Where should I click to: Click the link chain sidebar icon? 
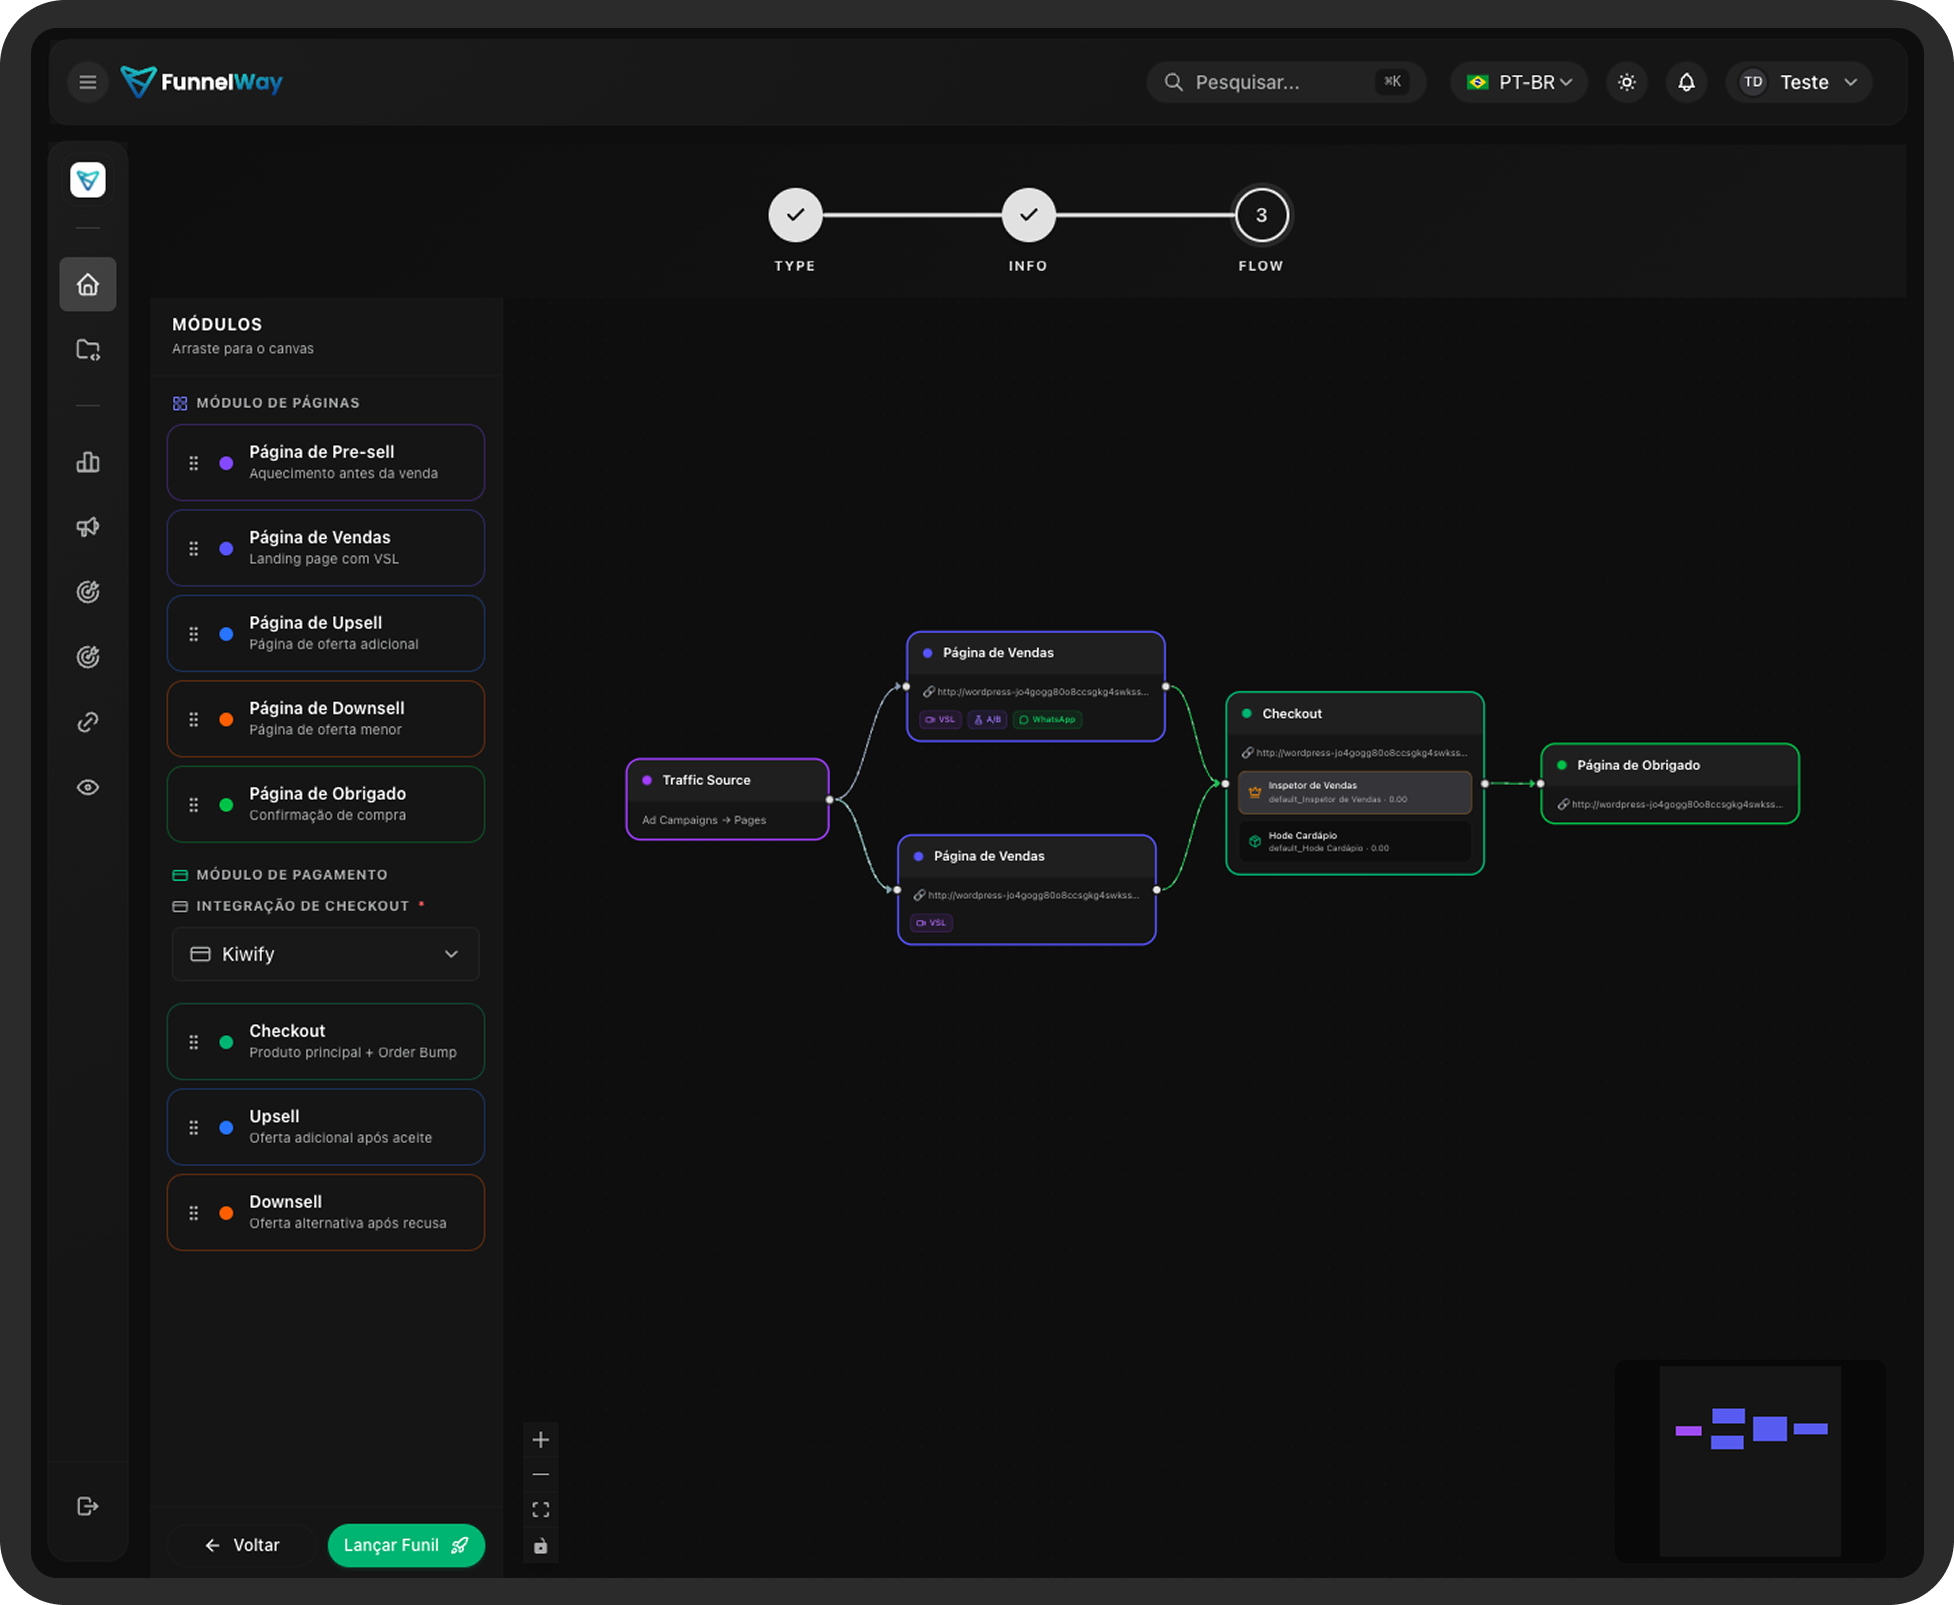pyautogui.click(x=88, y=722)
